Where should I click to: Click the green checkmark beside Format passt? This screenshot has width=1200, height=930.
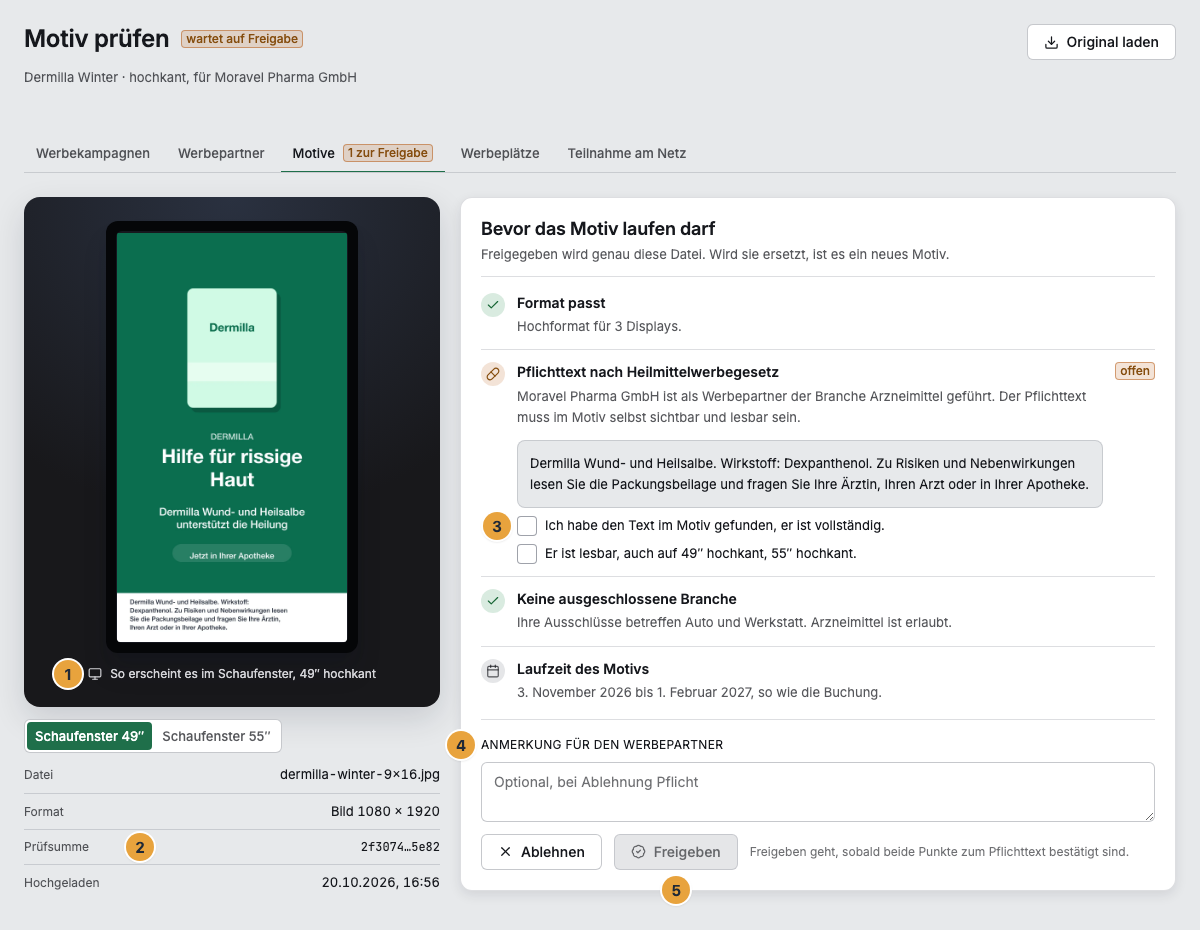click(493, 305)
